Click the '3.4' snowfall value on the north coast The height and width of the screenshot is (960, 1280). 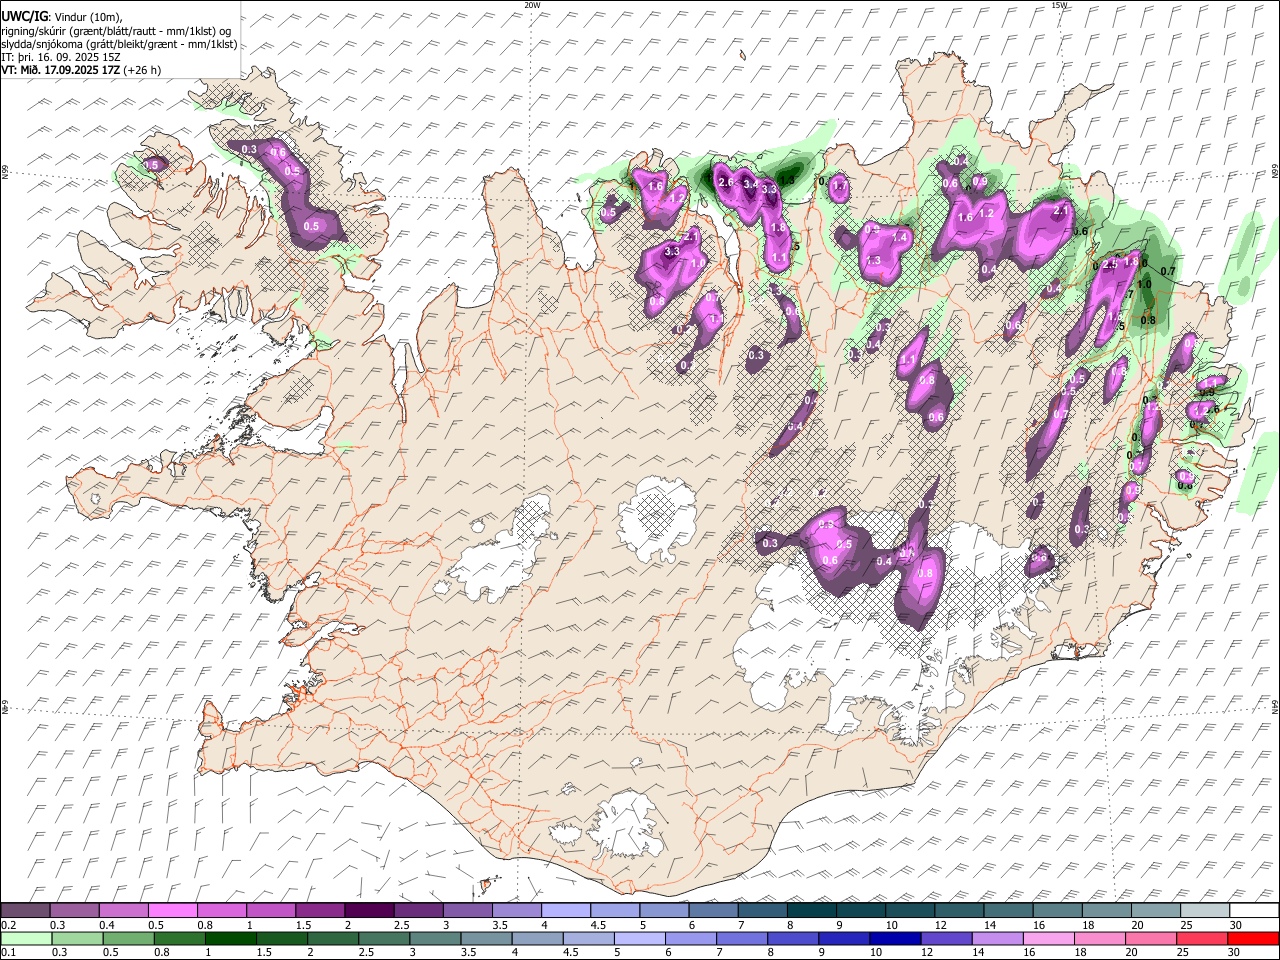coord(750,184)
